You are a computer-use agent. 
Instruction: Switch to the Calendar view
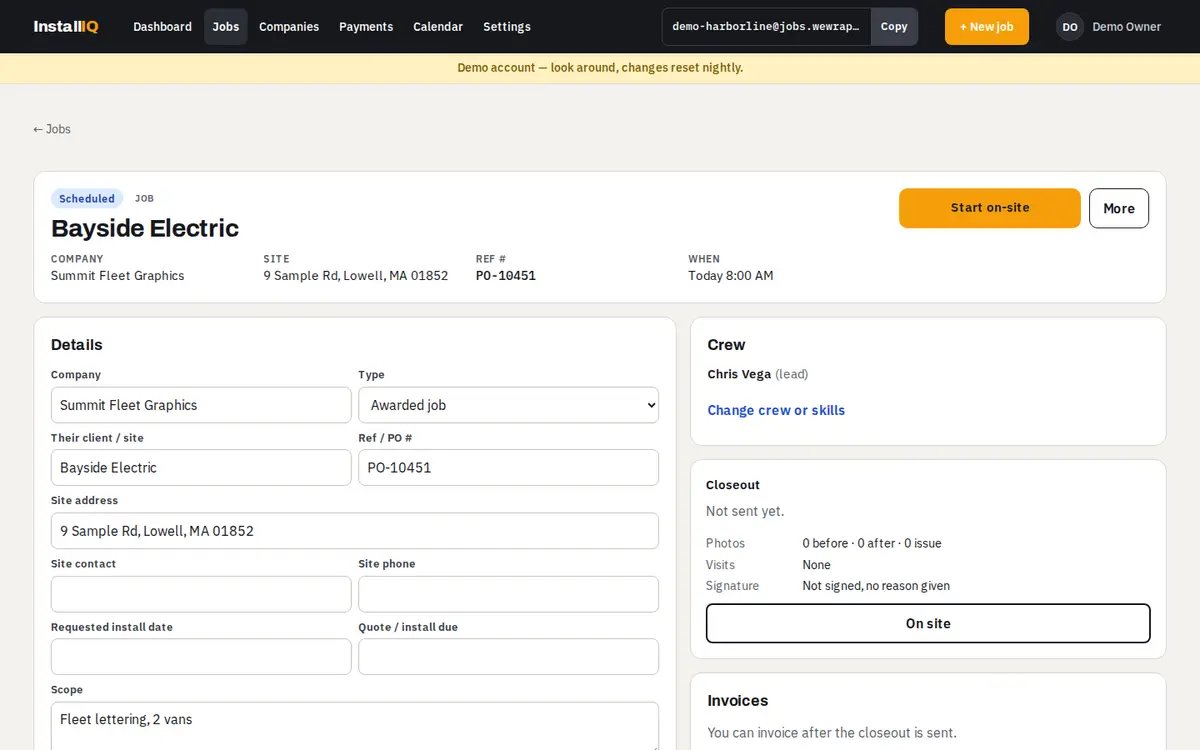(x=438, y=27)
